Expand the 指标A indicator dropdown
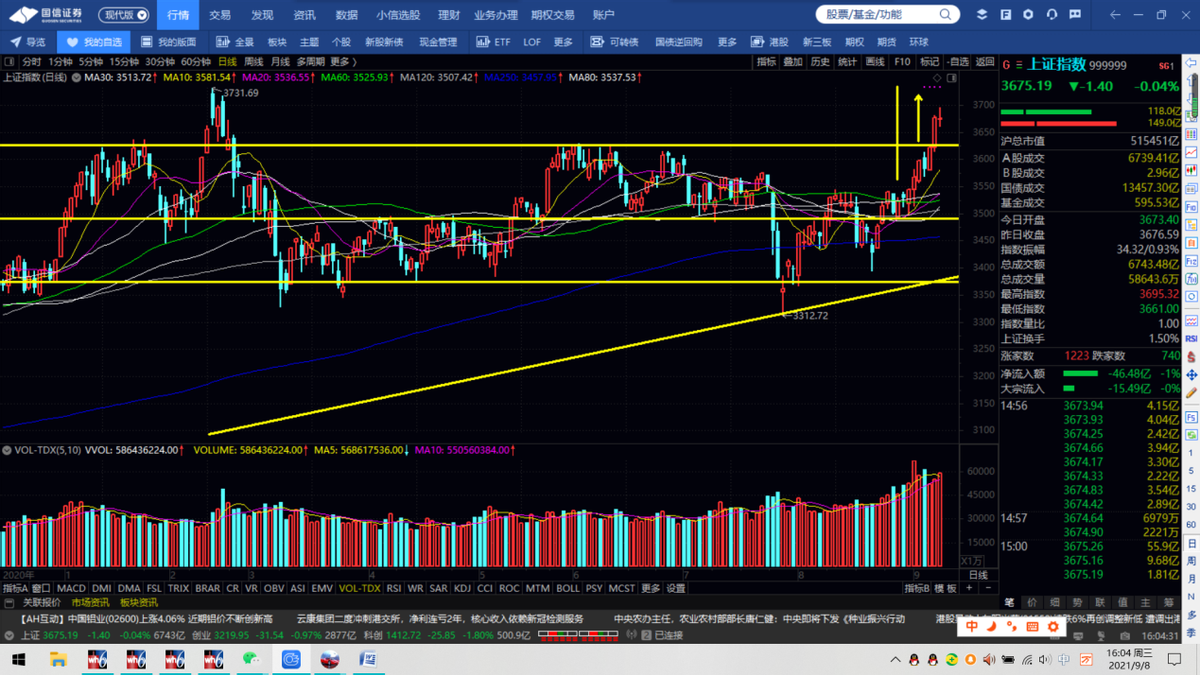This screenshot has width=1200, height=675. click(x=16, y=589)
